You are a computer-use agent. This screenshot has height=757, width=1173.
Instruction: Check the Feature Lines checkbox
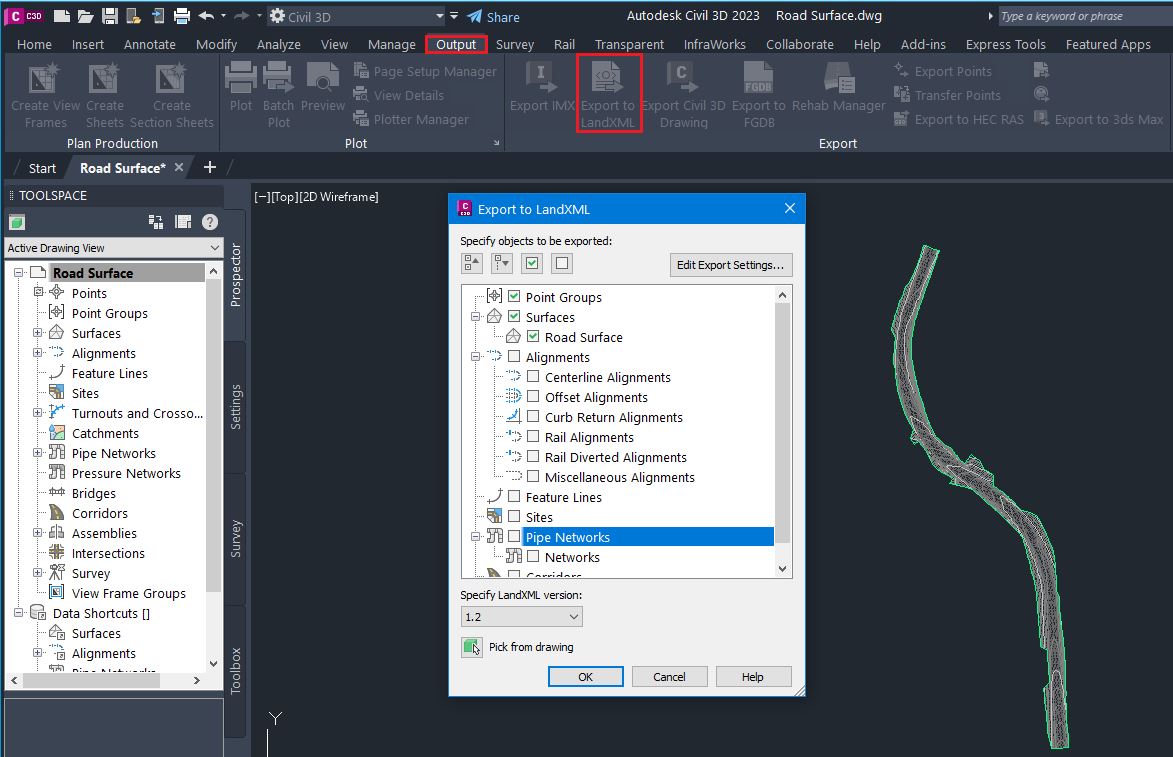[514, 497]
